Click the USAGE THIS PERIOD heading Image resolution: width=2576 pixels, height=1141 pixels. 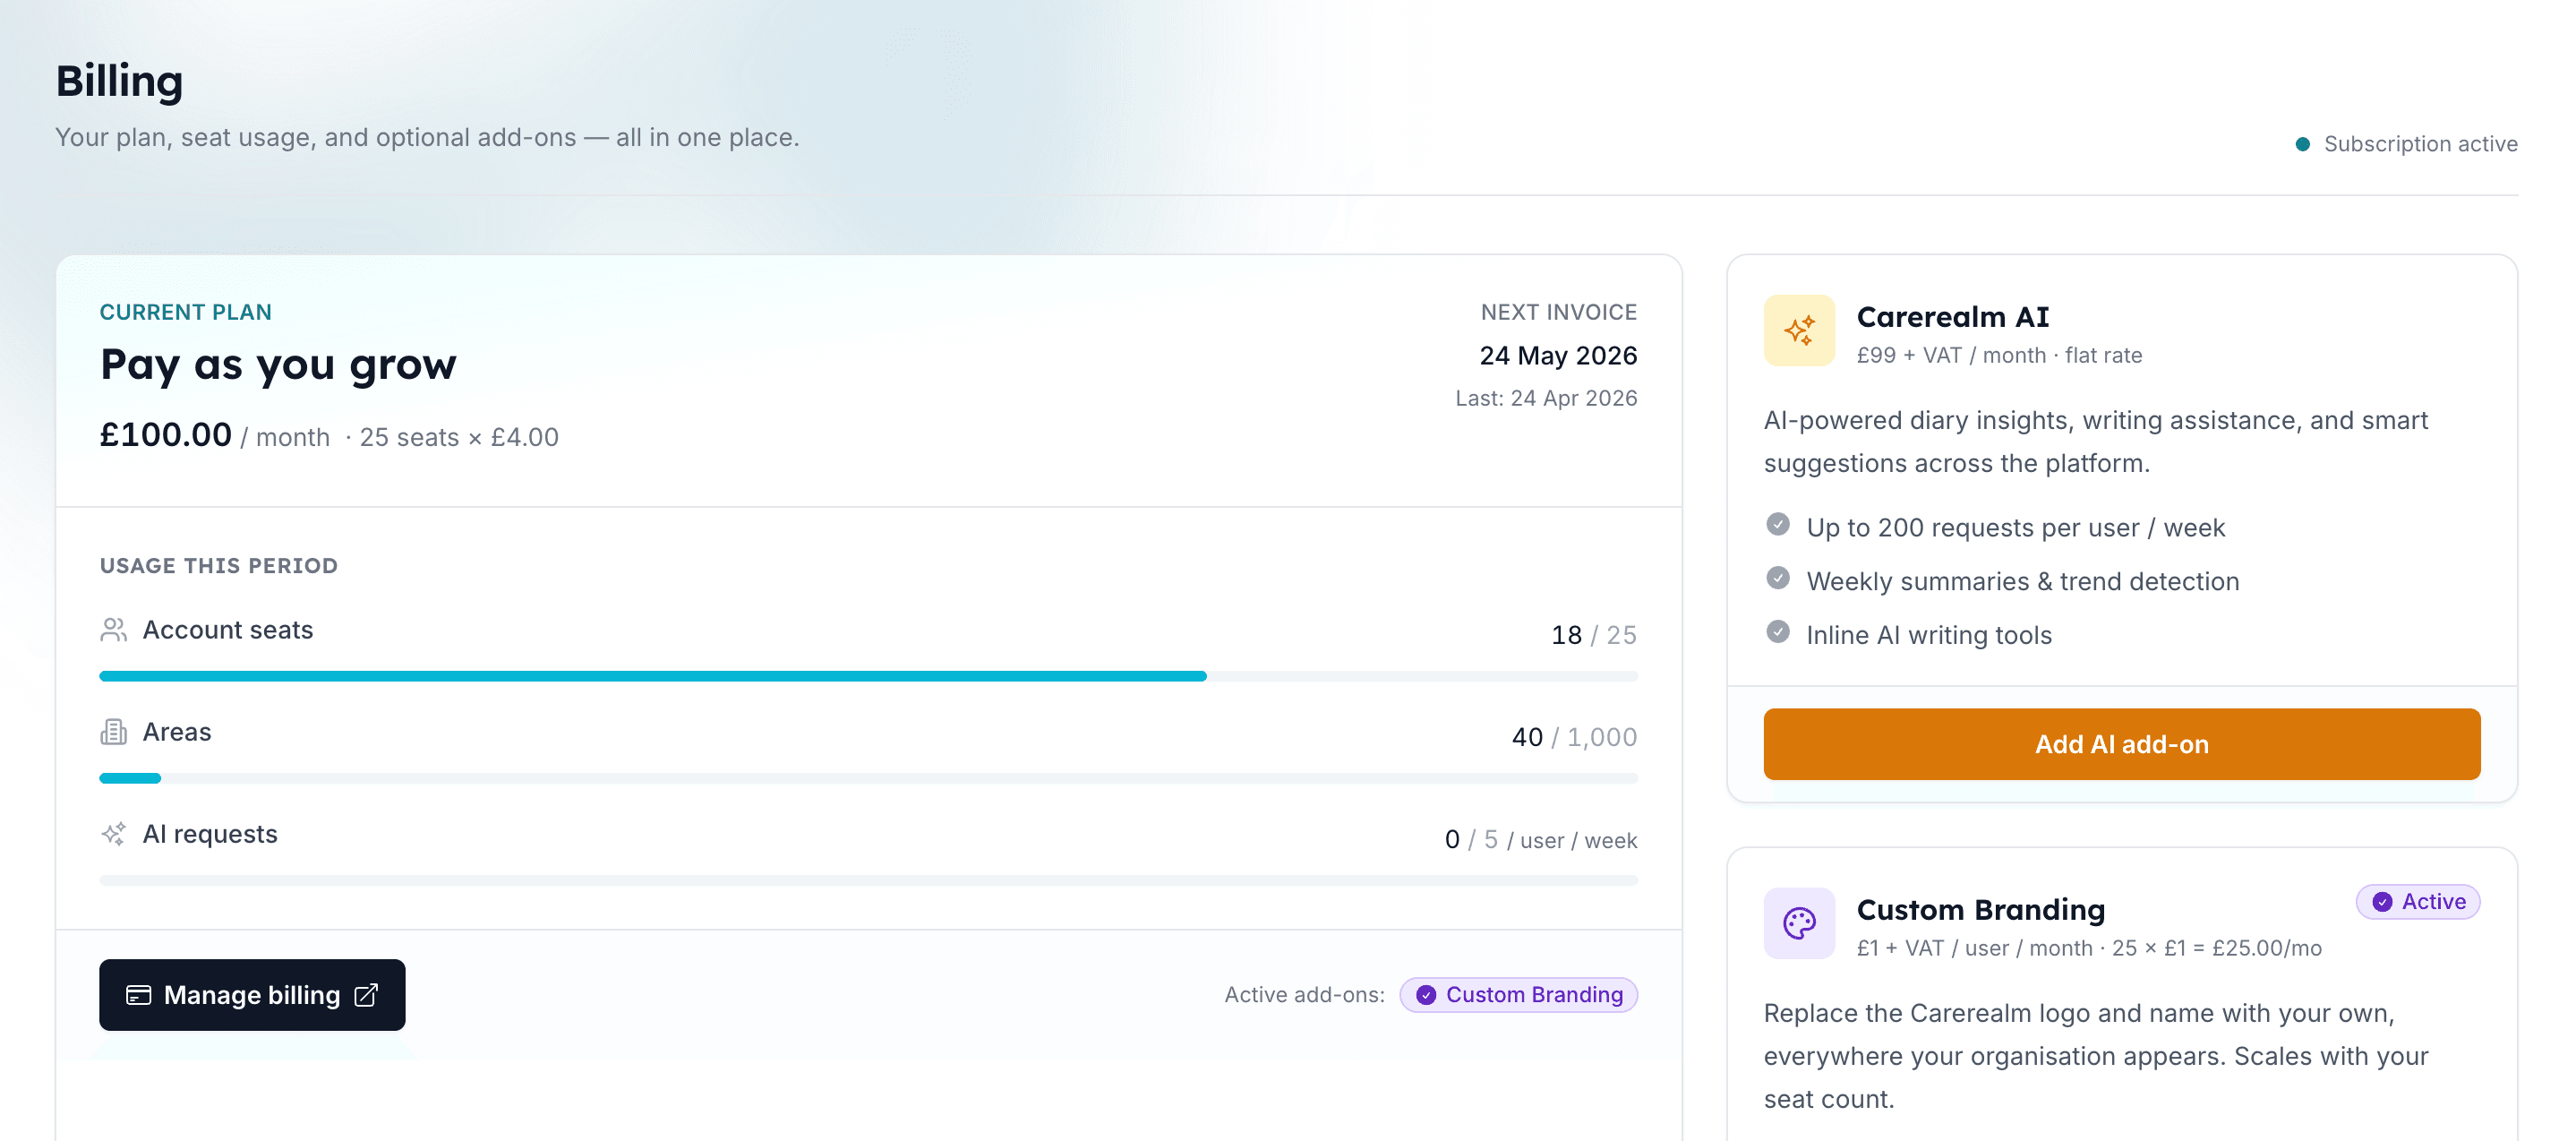(x=219, y=565)
